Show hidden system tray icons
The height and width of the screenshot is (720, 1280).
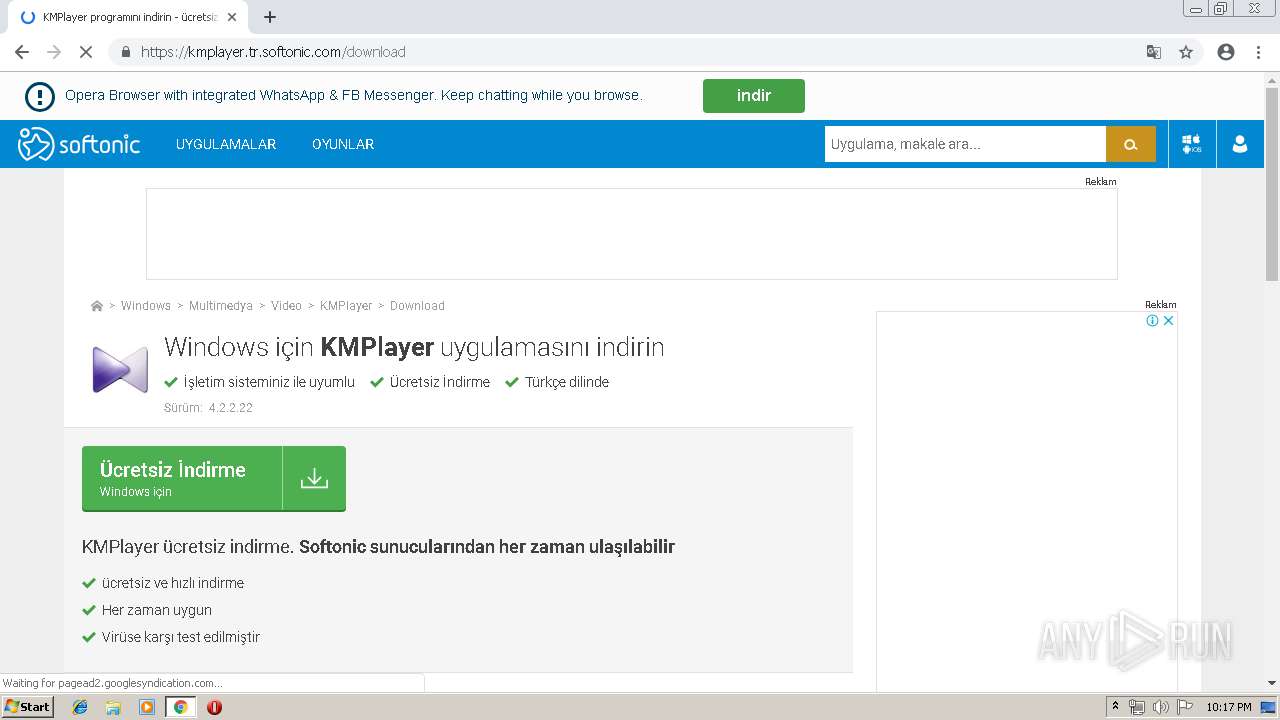[1115, 707]
